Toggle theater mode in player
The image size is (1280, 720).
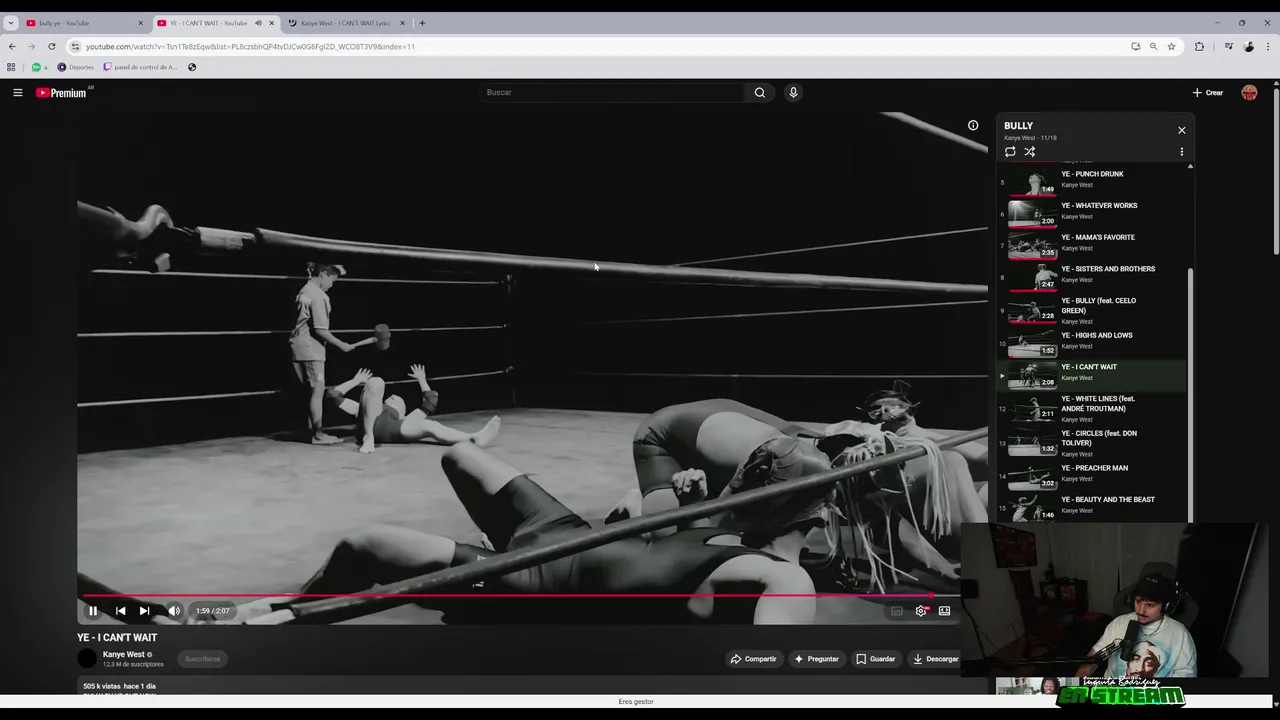[x=944, y=611]
